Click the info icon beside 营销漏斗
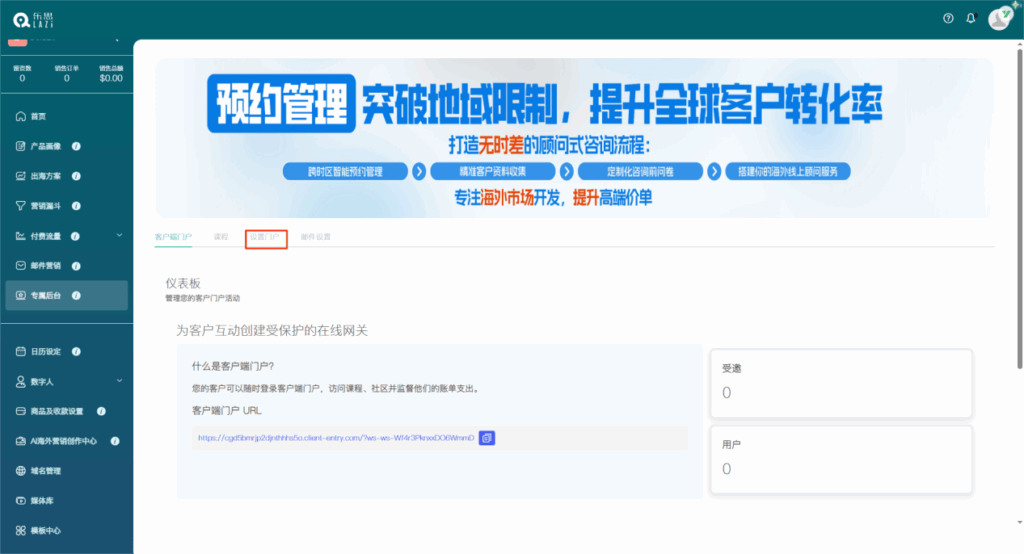The height and width of the screenshot is (554, 1024). click(x=76, y=206)
